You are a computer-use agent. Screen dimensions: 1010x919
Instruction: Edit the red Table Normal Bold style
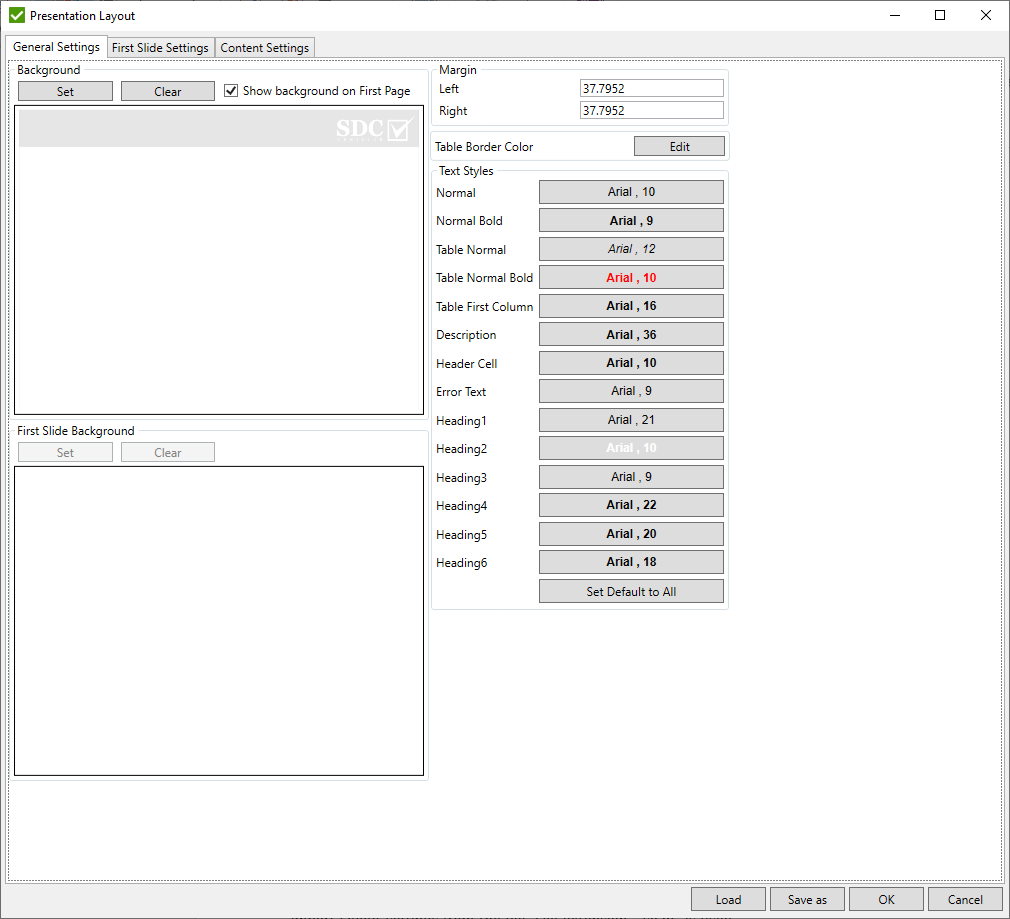click(x=631, y=277)
